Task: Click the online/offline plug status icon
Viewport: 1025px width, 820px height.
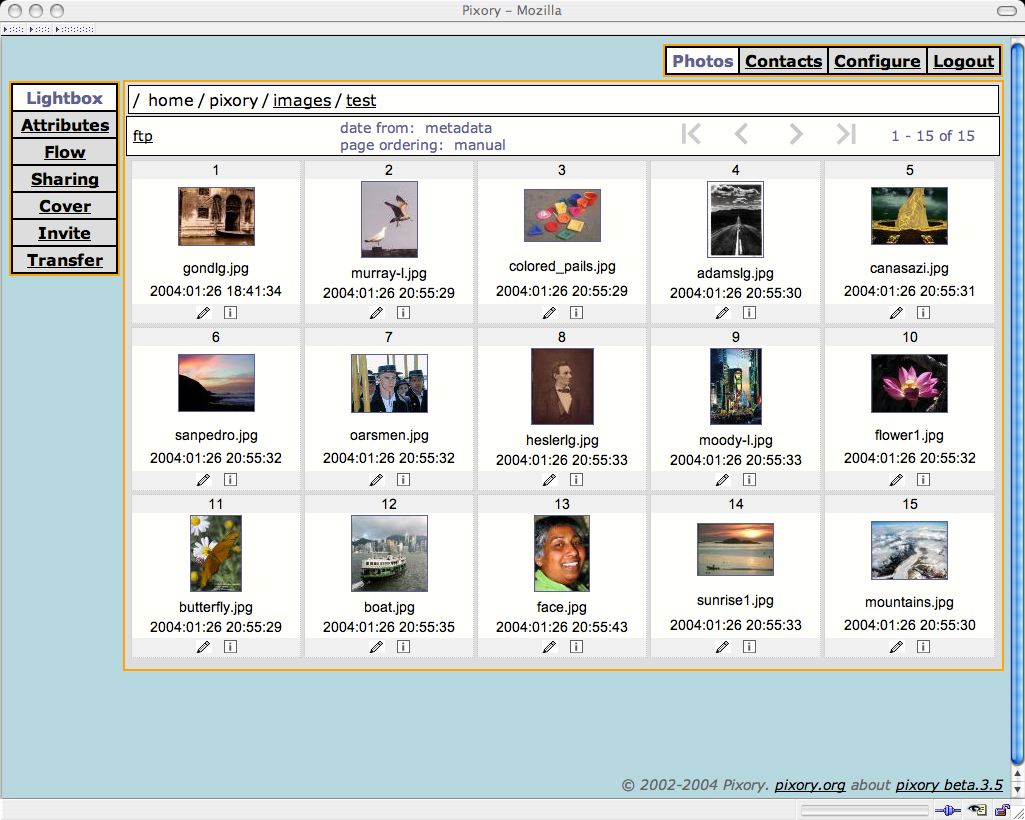Action: point(947,810)
